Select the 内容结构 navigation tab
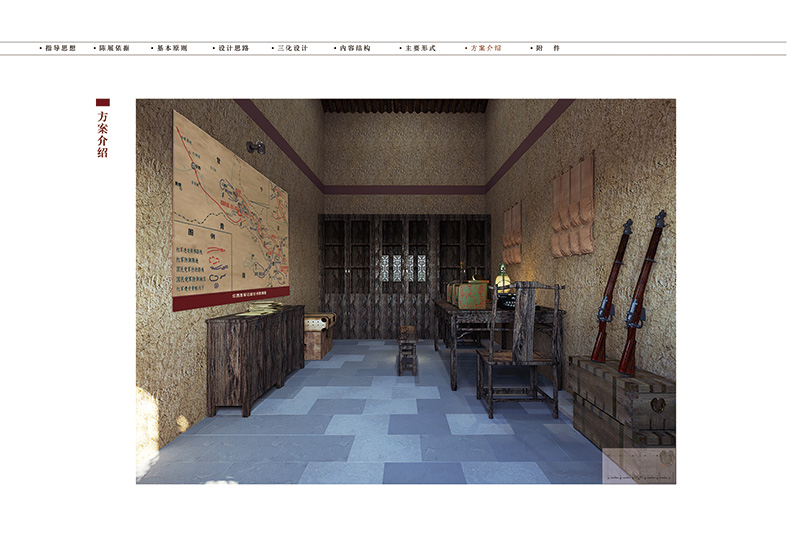Image resolution: width=800 pixels, height=550 pixels. (x=353, y=48)
